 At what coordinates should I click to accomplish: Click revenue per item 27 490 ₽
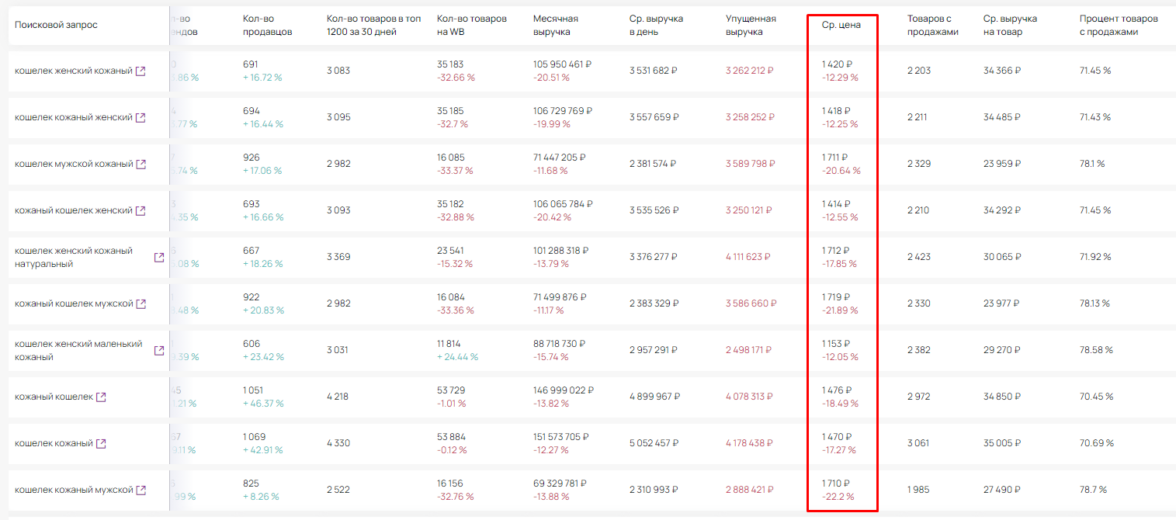pos(1002,490)
